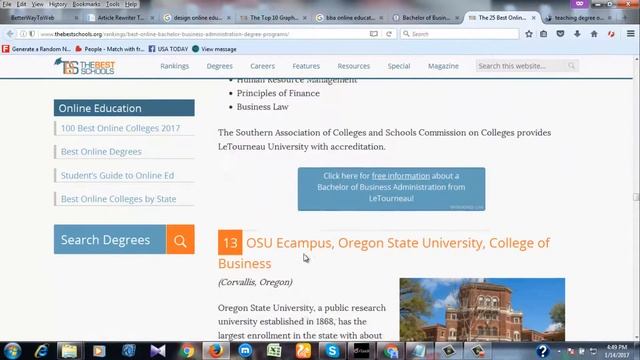Open the downloads arrow icon
640x360 pixels.
point(577,34)
